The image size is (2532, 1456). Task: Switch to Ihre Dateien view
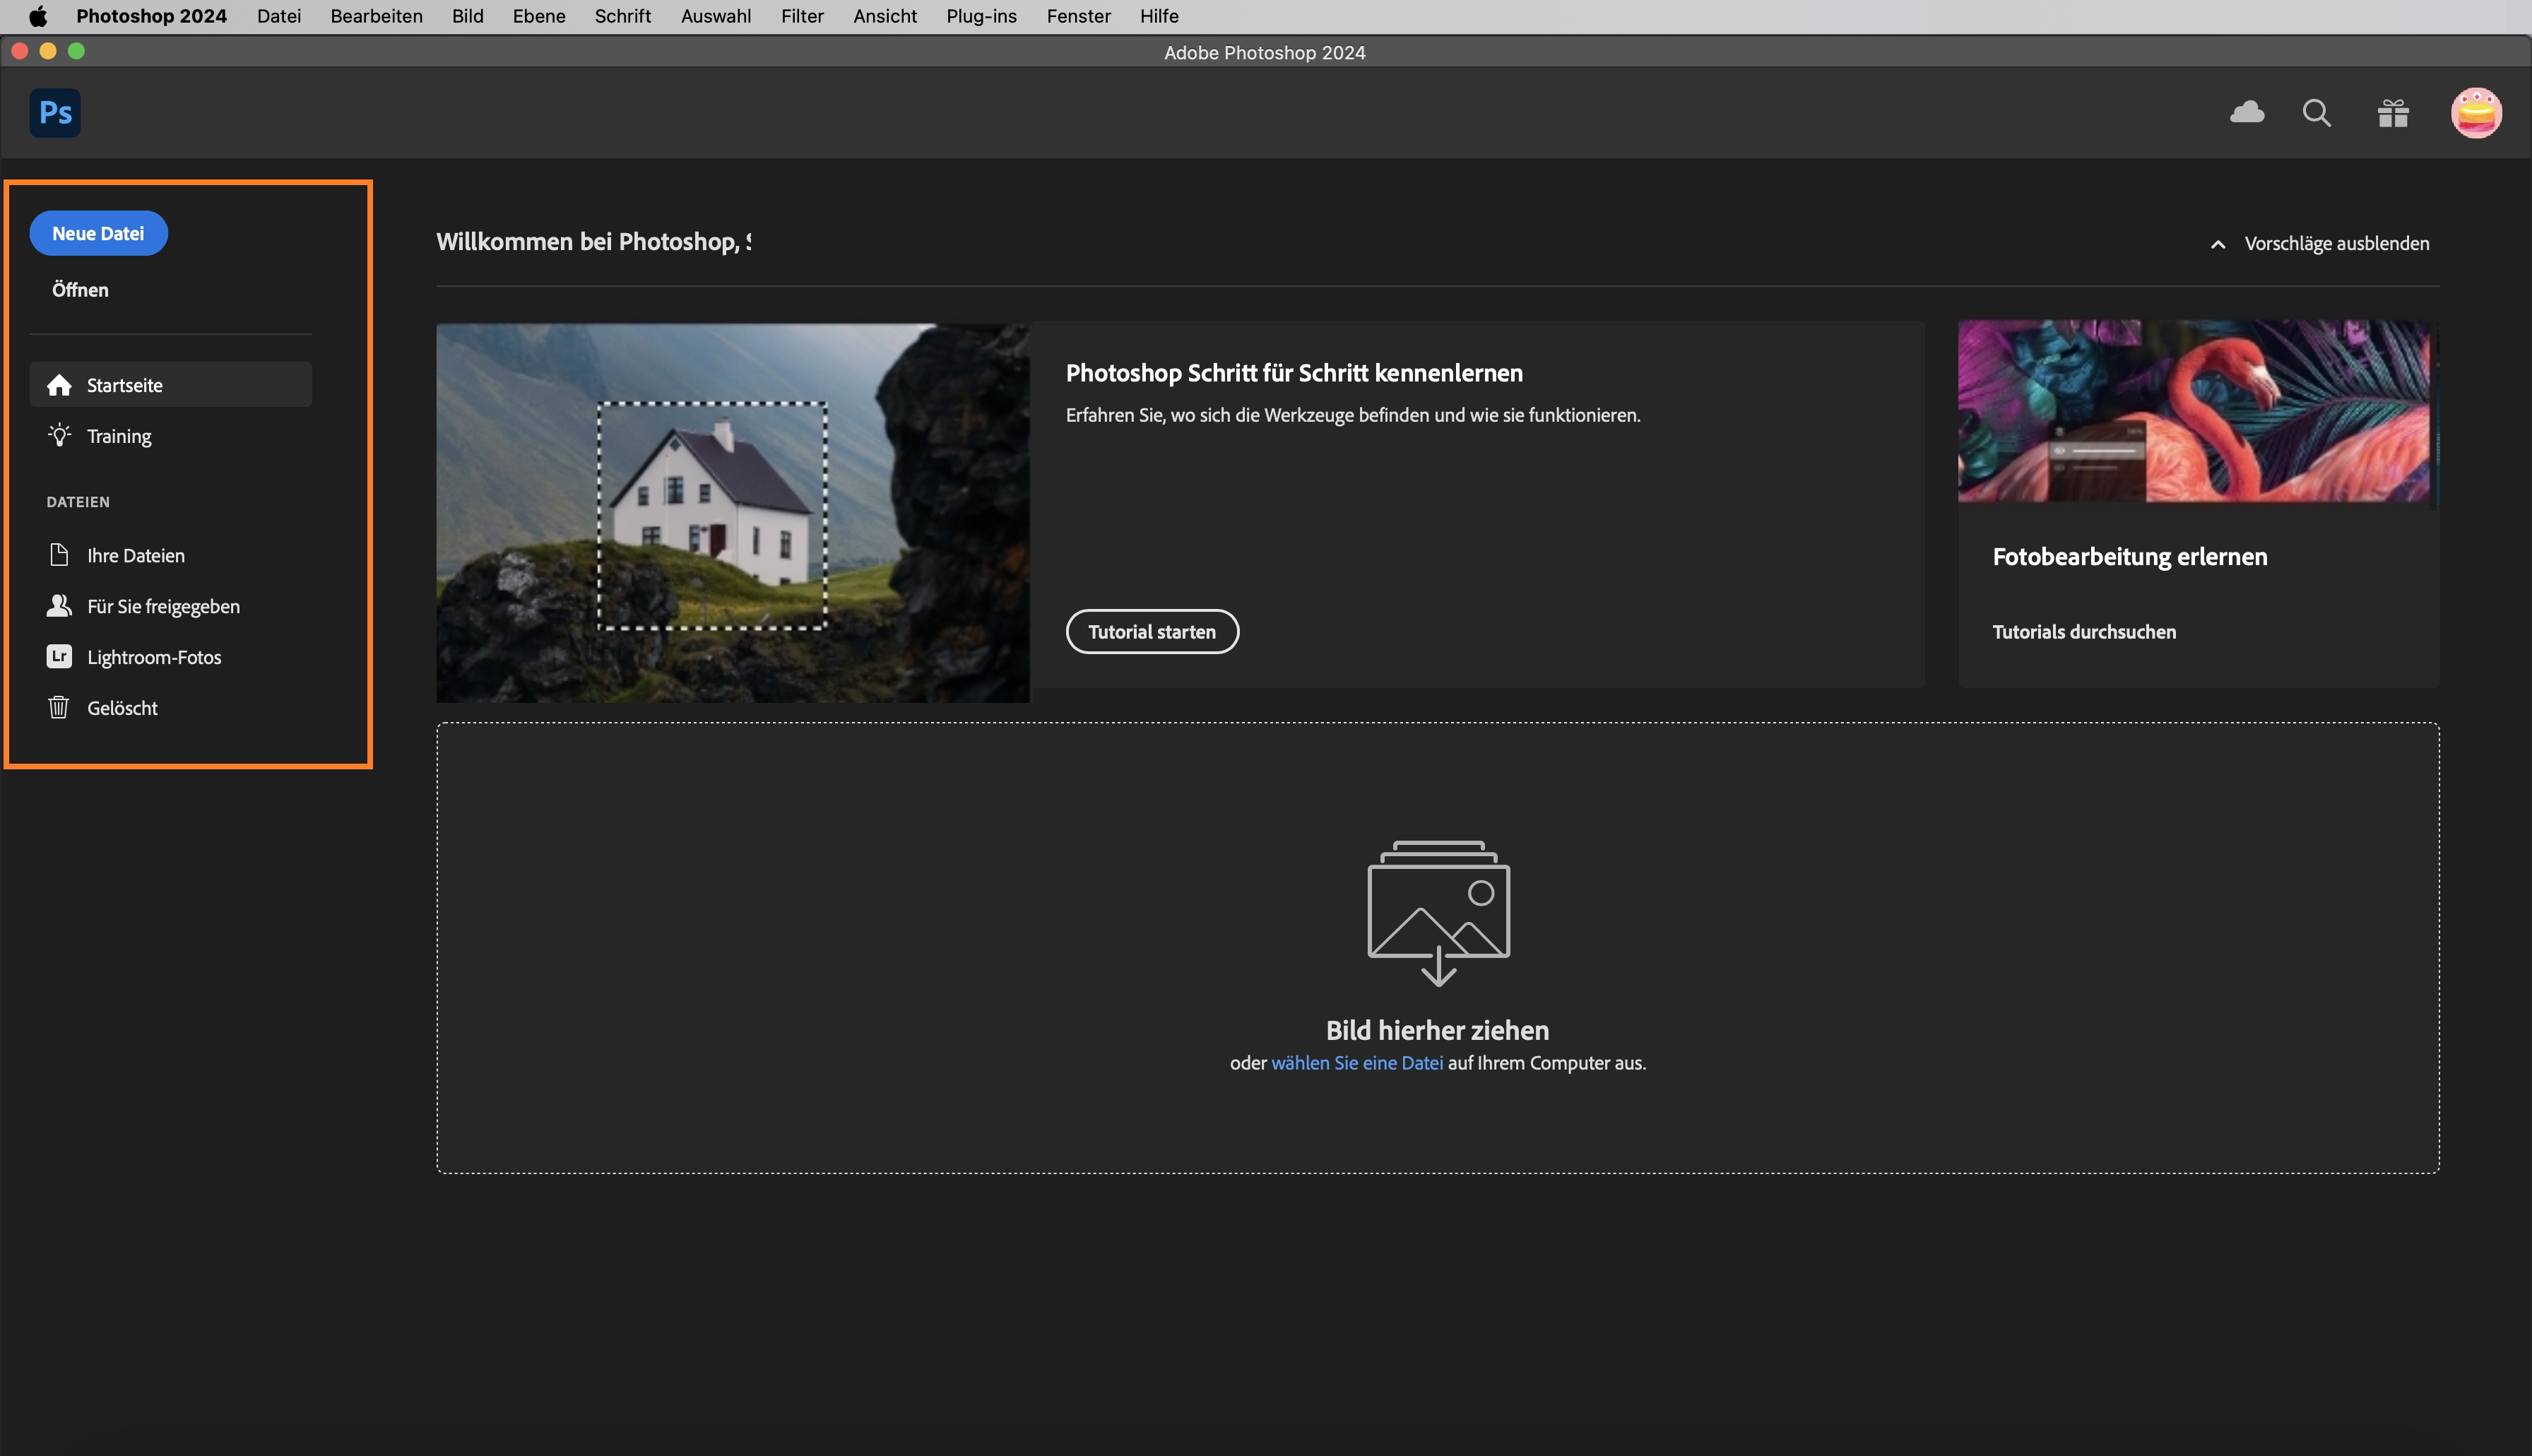(135, 555)
